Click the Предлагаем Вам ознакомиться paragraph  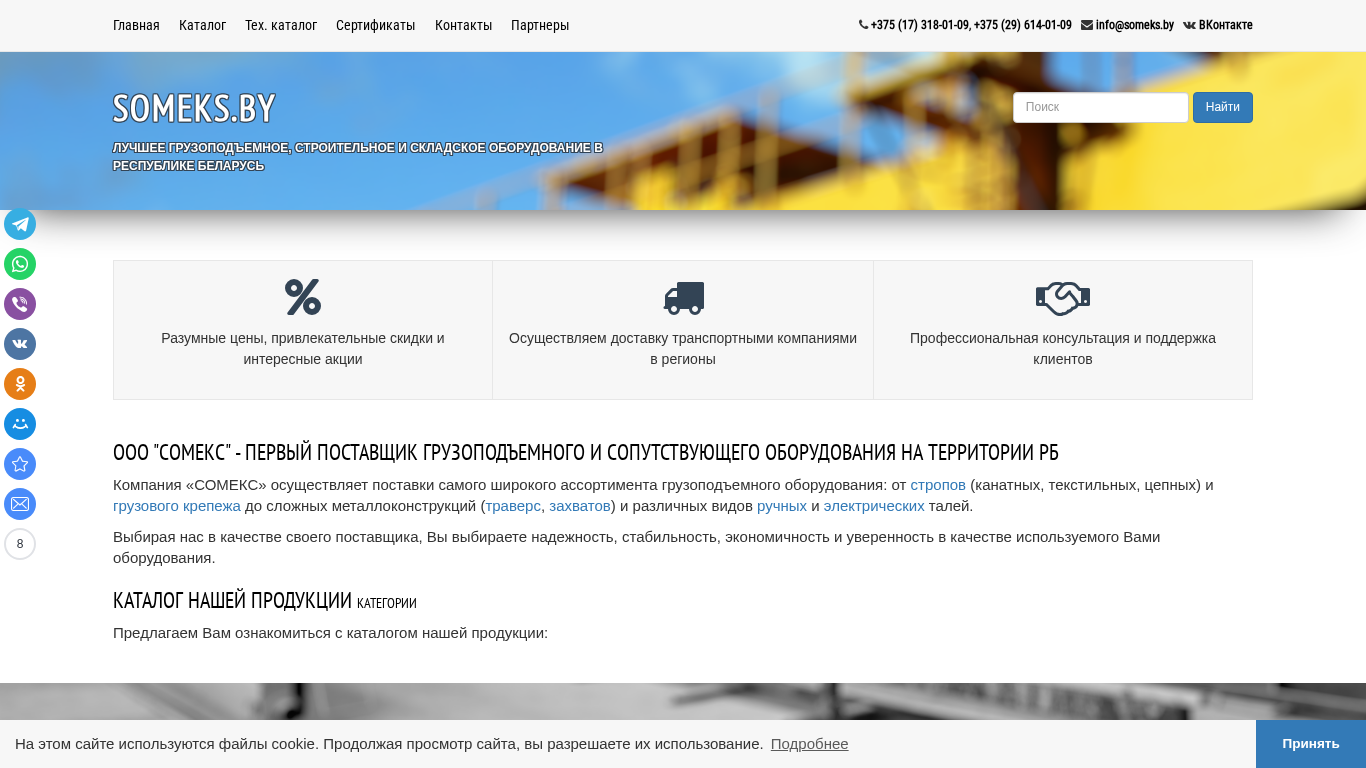point(330,633)
